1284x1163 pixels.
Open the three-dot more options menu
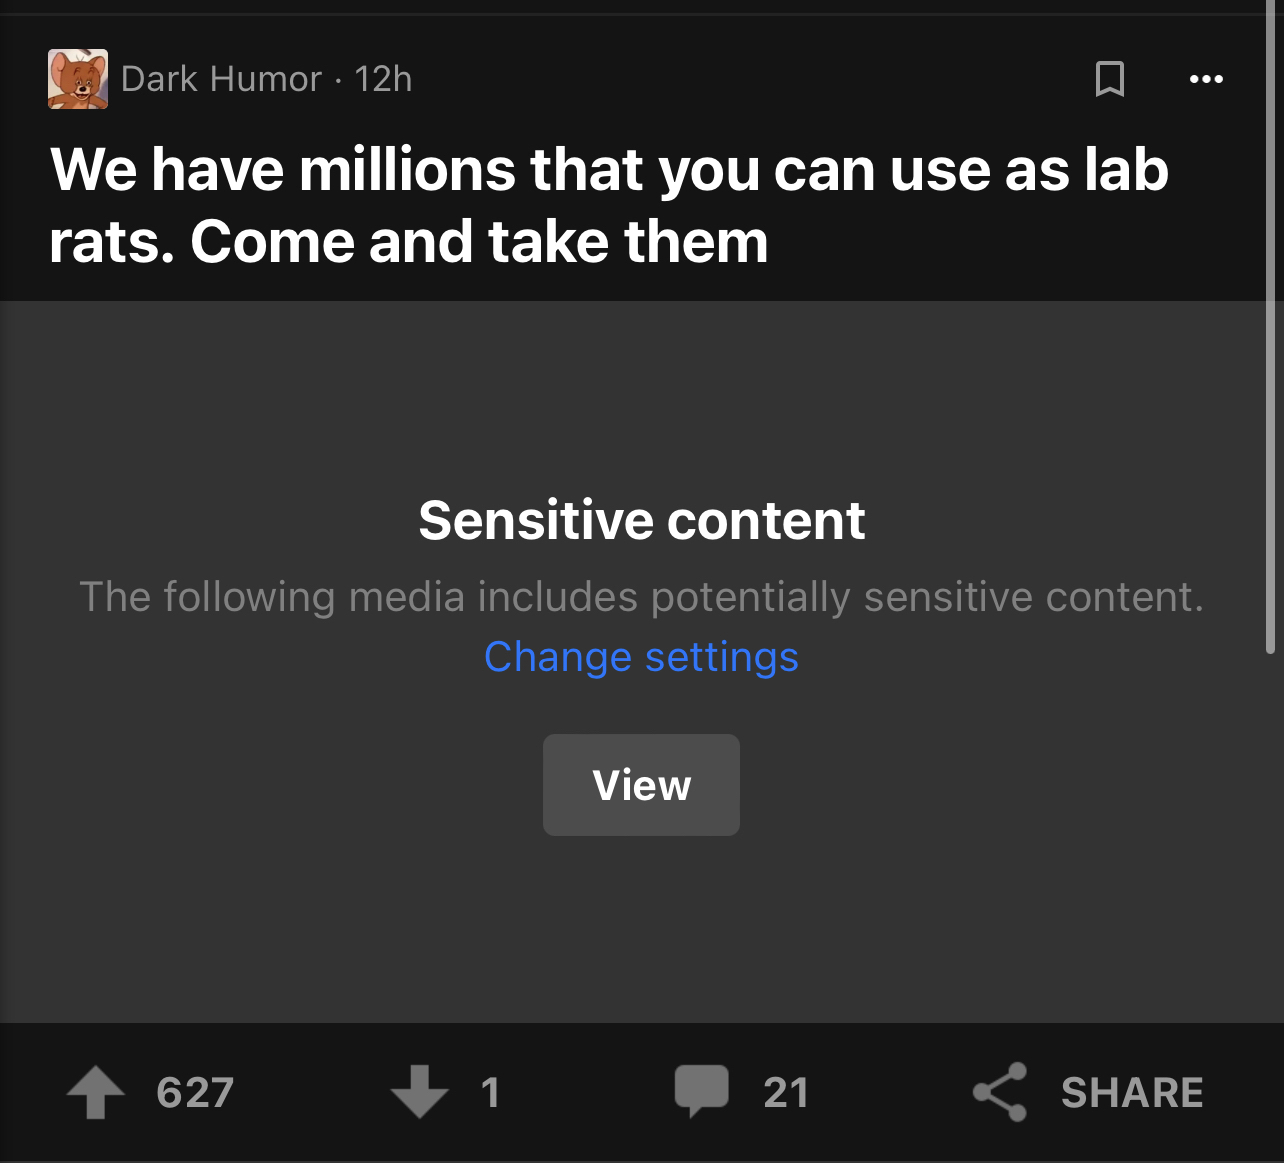pyautogui.click(x=1206, y=79)
